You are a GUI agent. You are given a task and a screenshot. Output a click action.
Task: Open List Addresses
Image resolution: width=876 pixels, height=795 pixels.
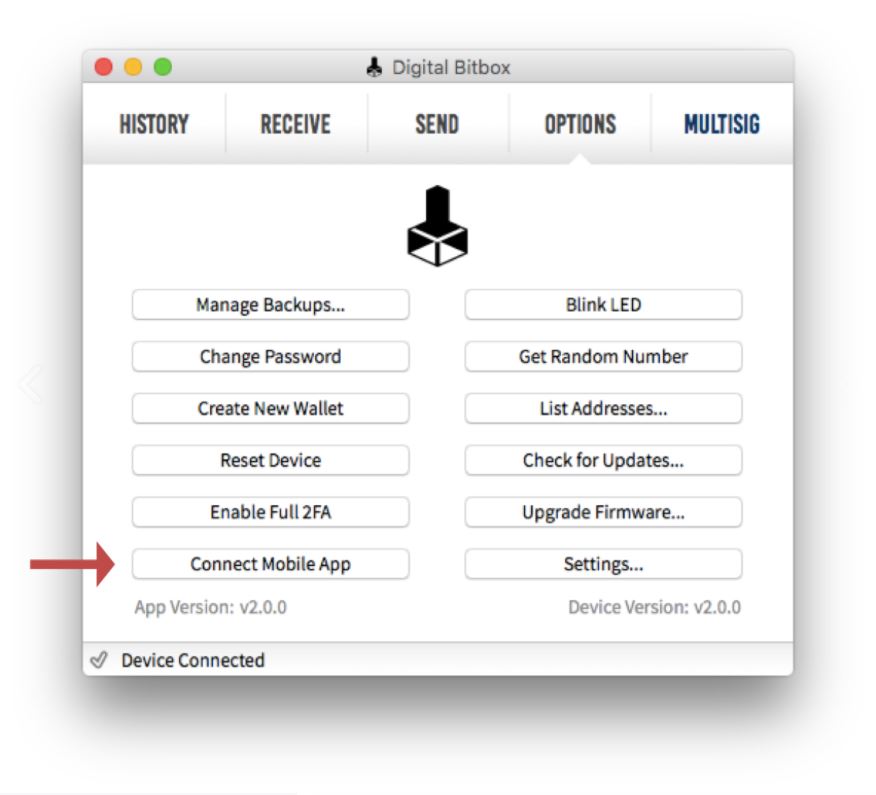[x=603, y=408]
